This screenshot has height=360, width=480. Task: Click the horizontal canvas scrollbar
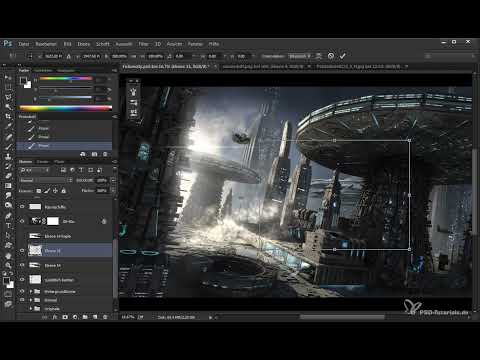click(x=342, y=317)
